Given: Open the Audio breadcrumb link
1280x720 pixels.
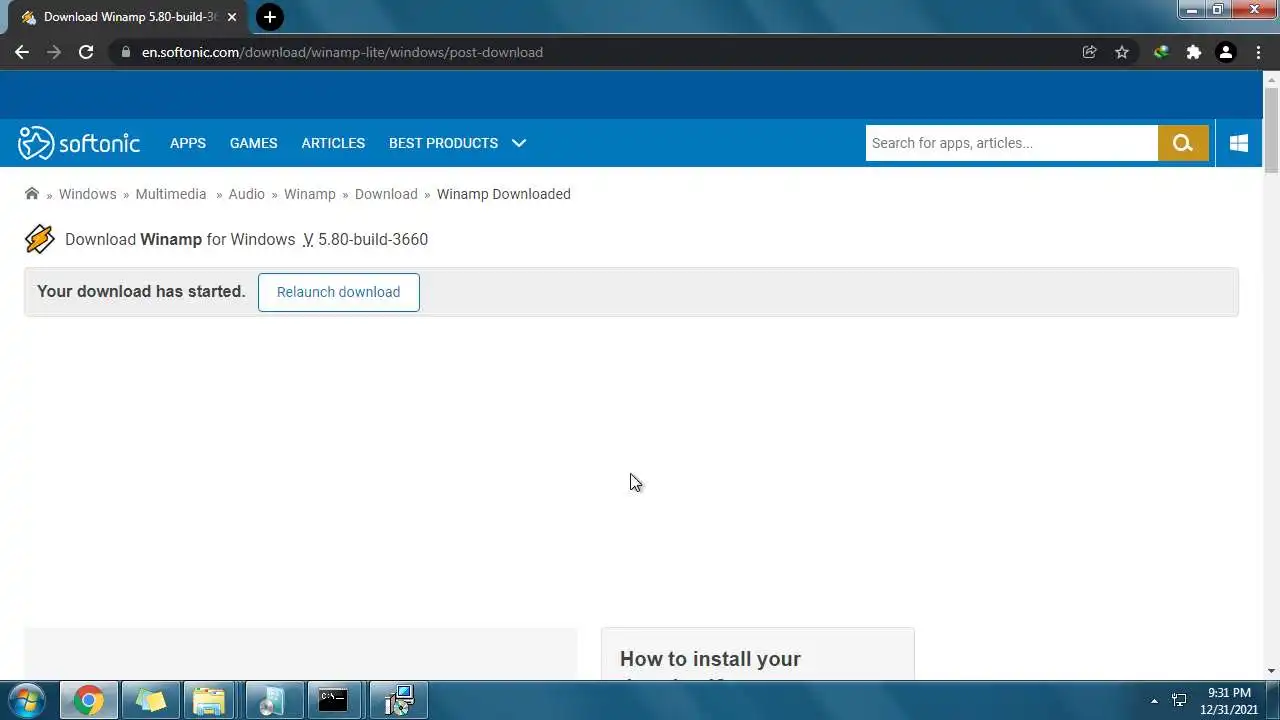Looking at the screenshot, I should [246, 194].
